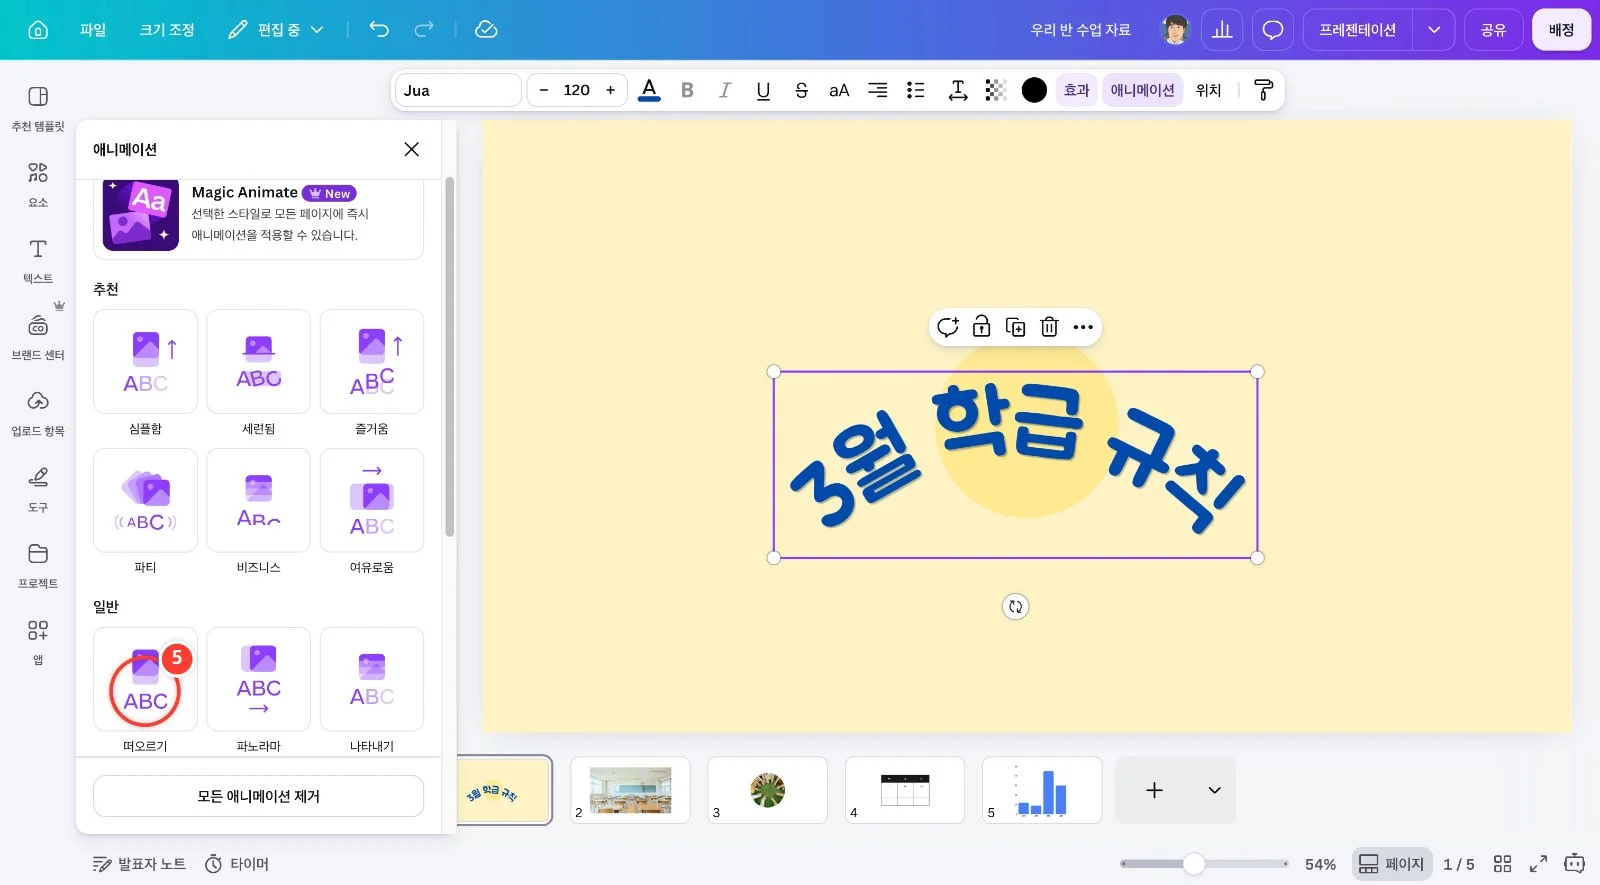Check the cloud save status icon

click(486, 30)
